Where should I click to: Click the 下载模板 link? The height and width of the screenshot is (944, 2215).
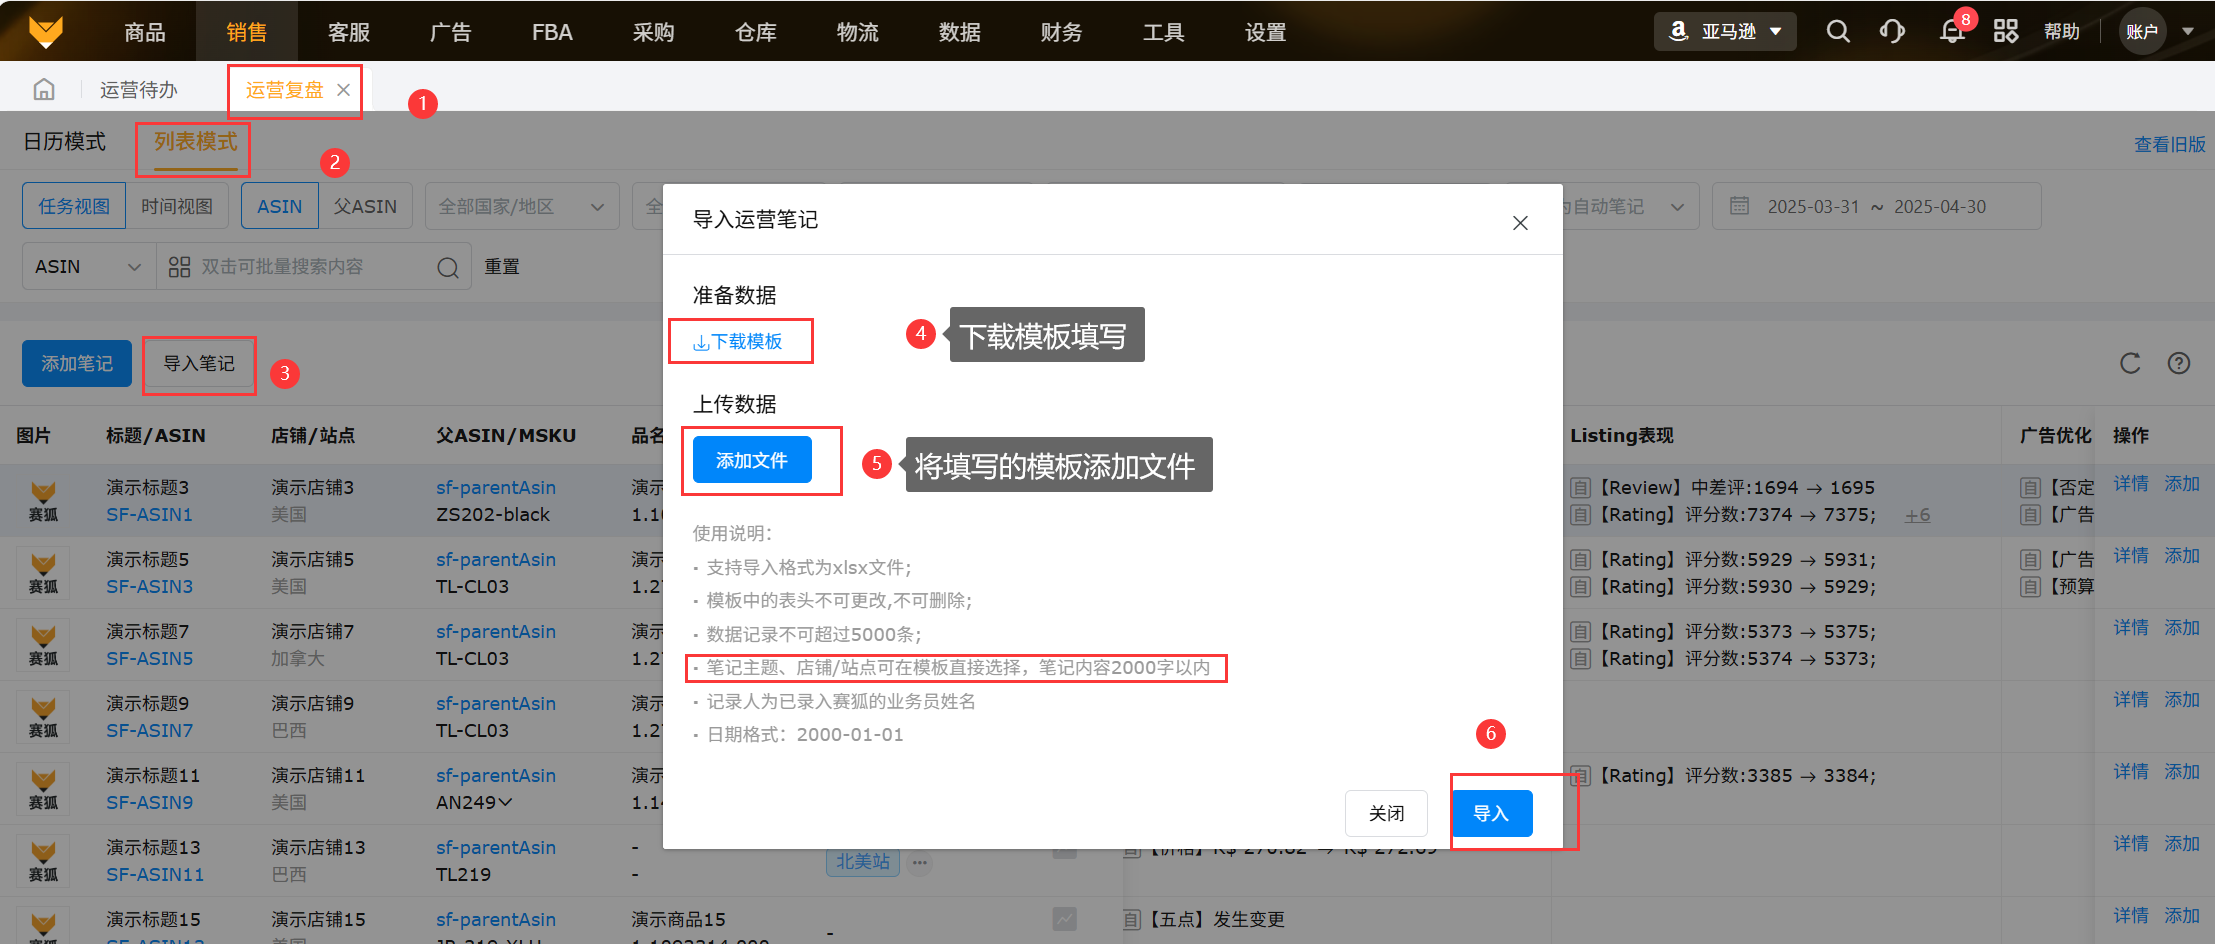(x=738, y=342)
